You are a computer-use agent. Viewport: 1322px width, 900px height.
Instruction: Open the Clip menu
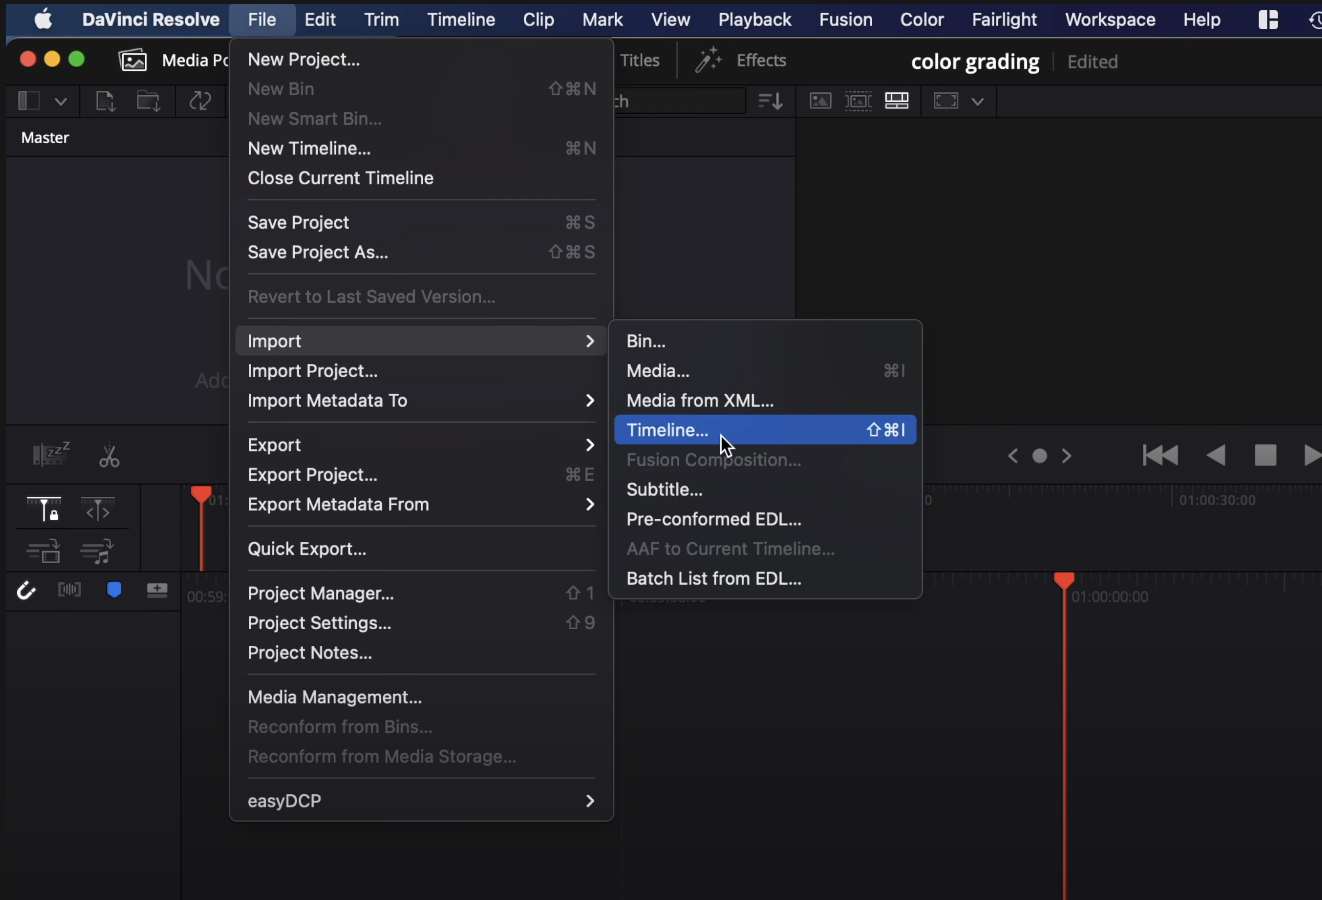pyautogui.click(x=538, y=19)
